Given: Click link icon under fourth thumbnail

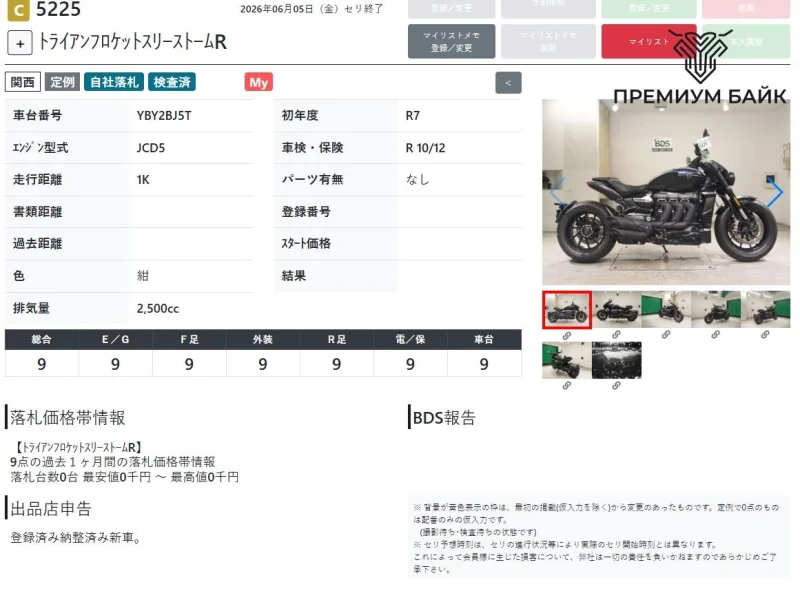Looking at the screenshot, I should pos(715,335).
